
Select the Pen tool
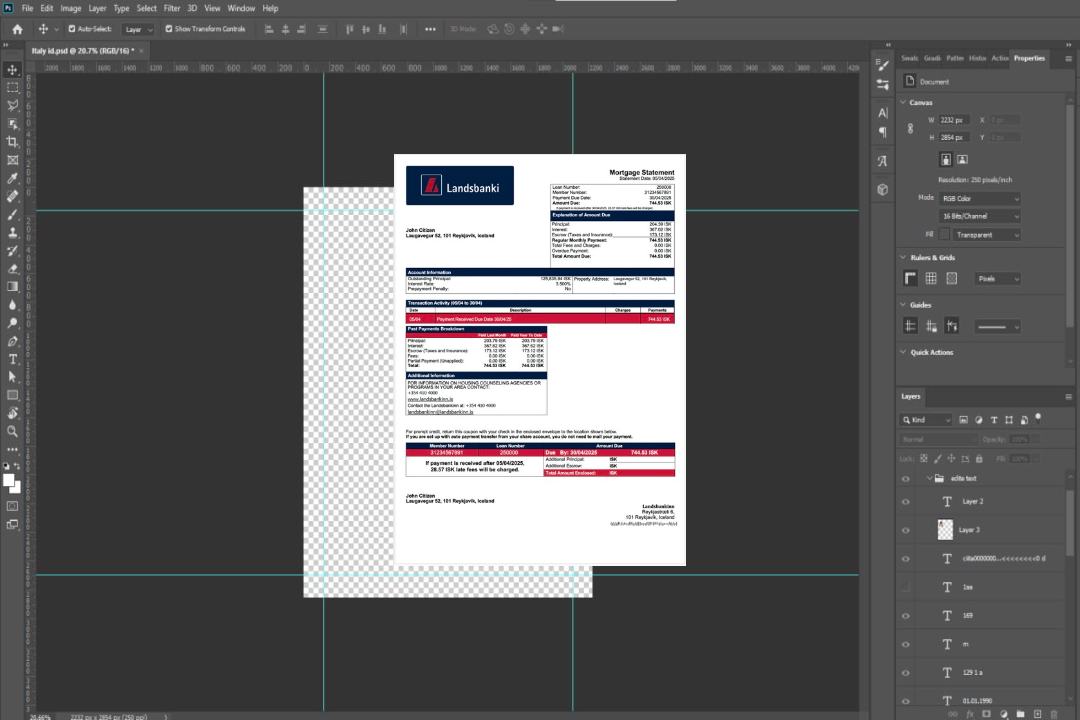(x=12, y=341)
